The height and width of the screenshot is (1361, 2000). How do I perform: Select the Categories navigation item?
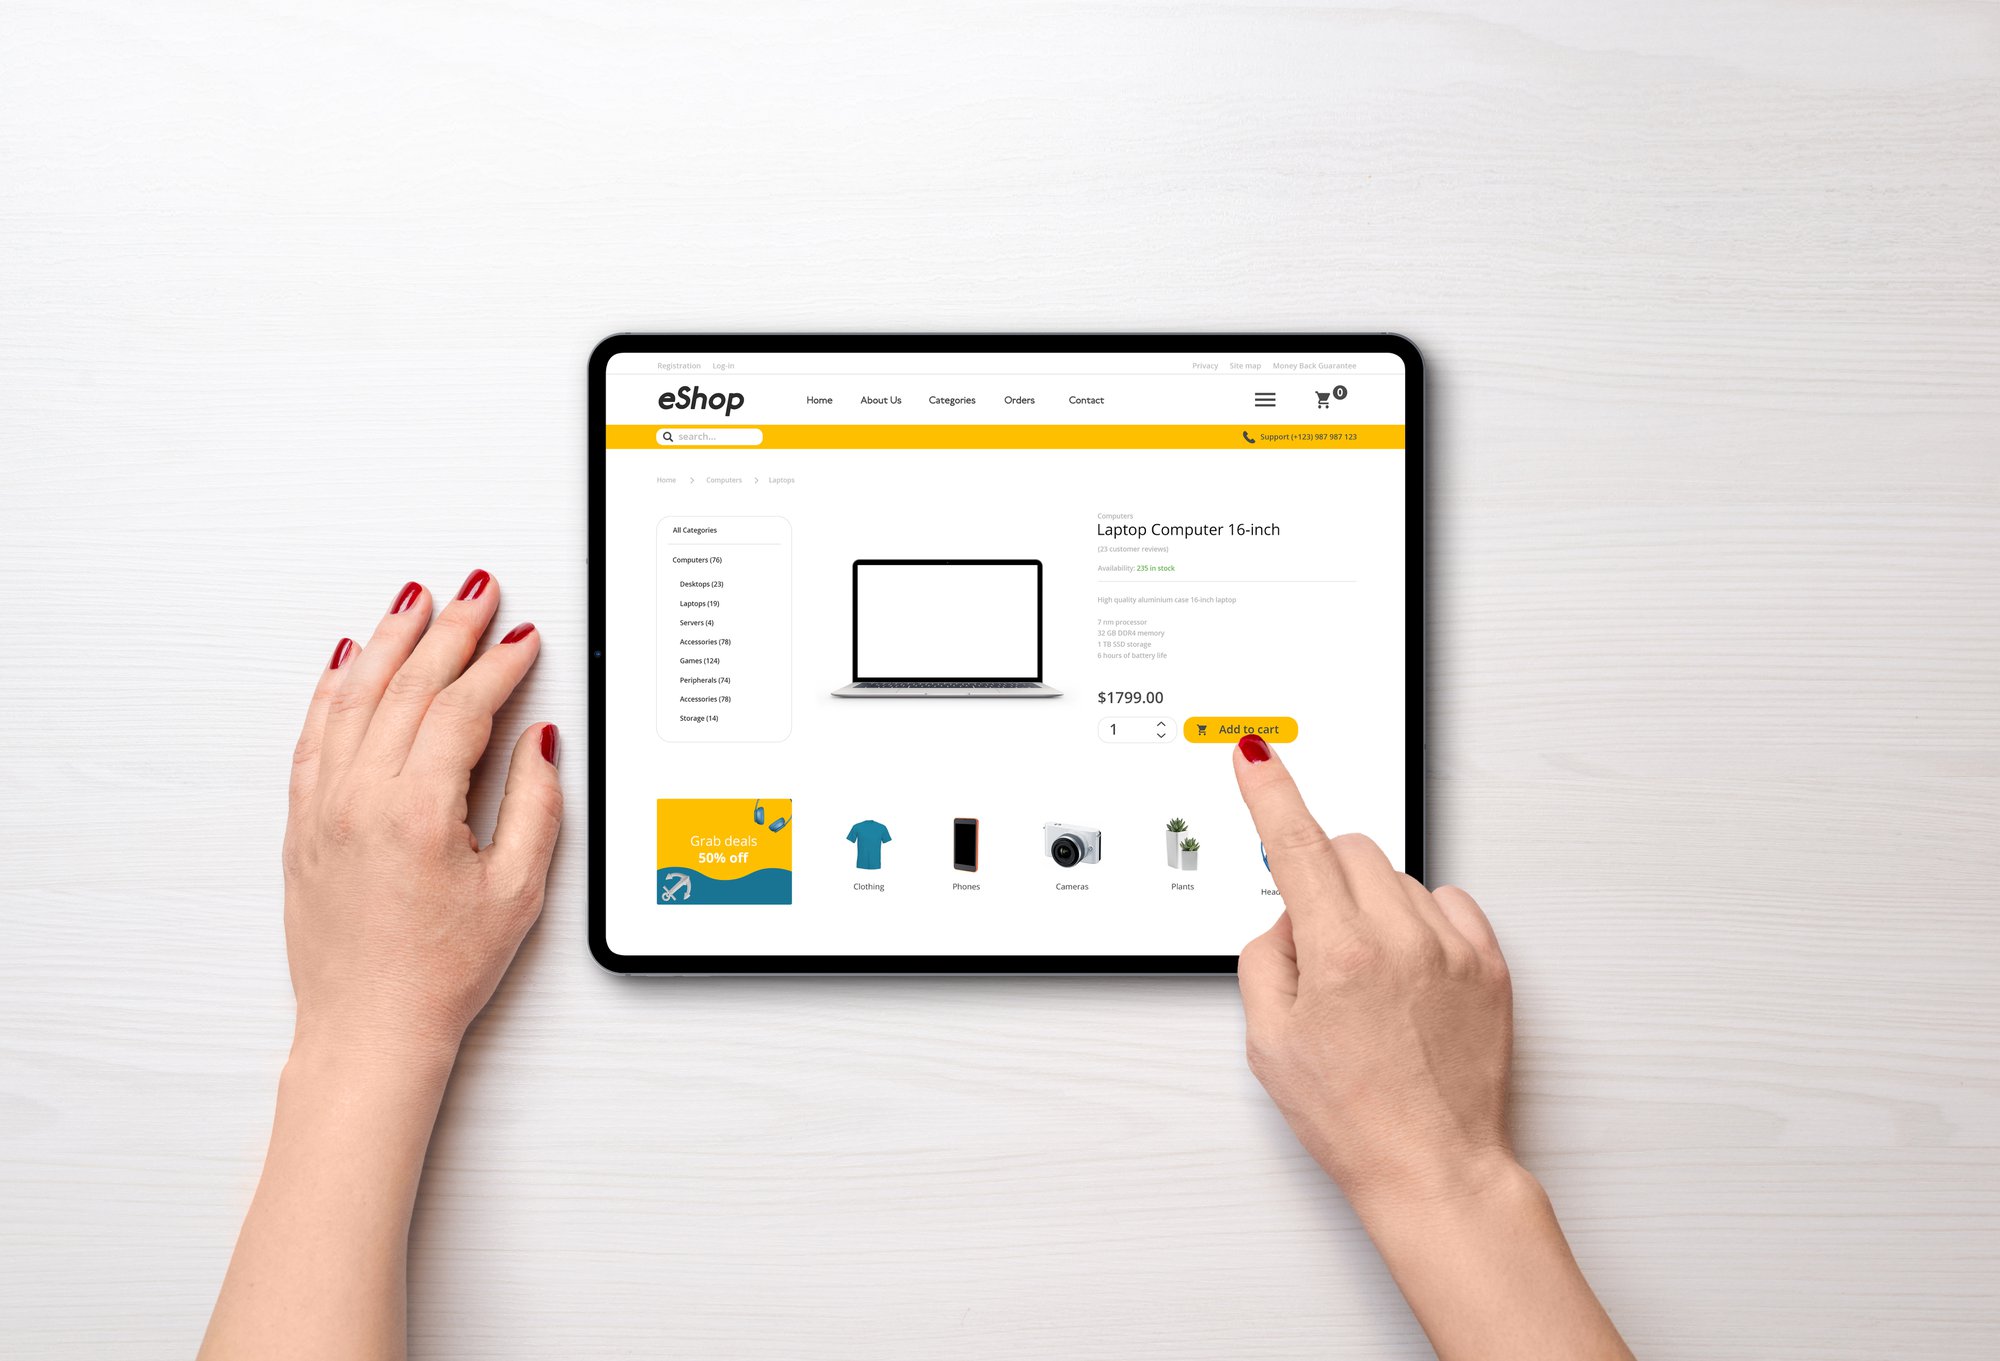[952, 399]
